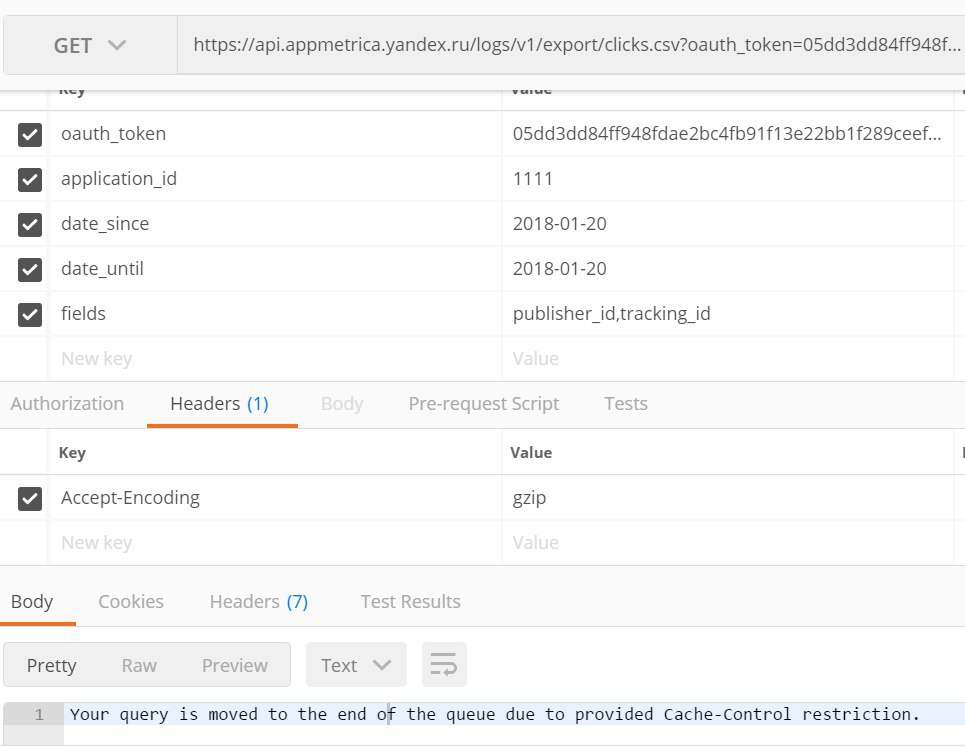This screenshot has height=747, width=965.
Task: Open the GET method dropdown
Action: pos(90,46)
